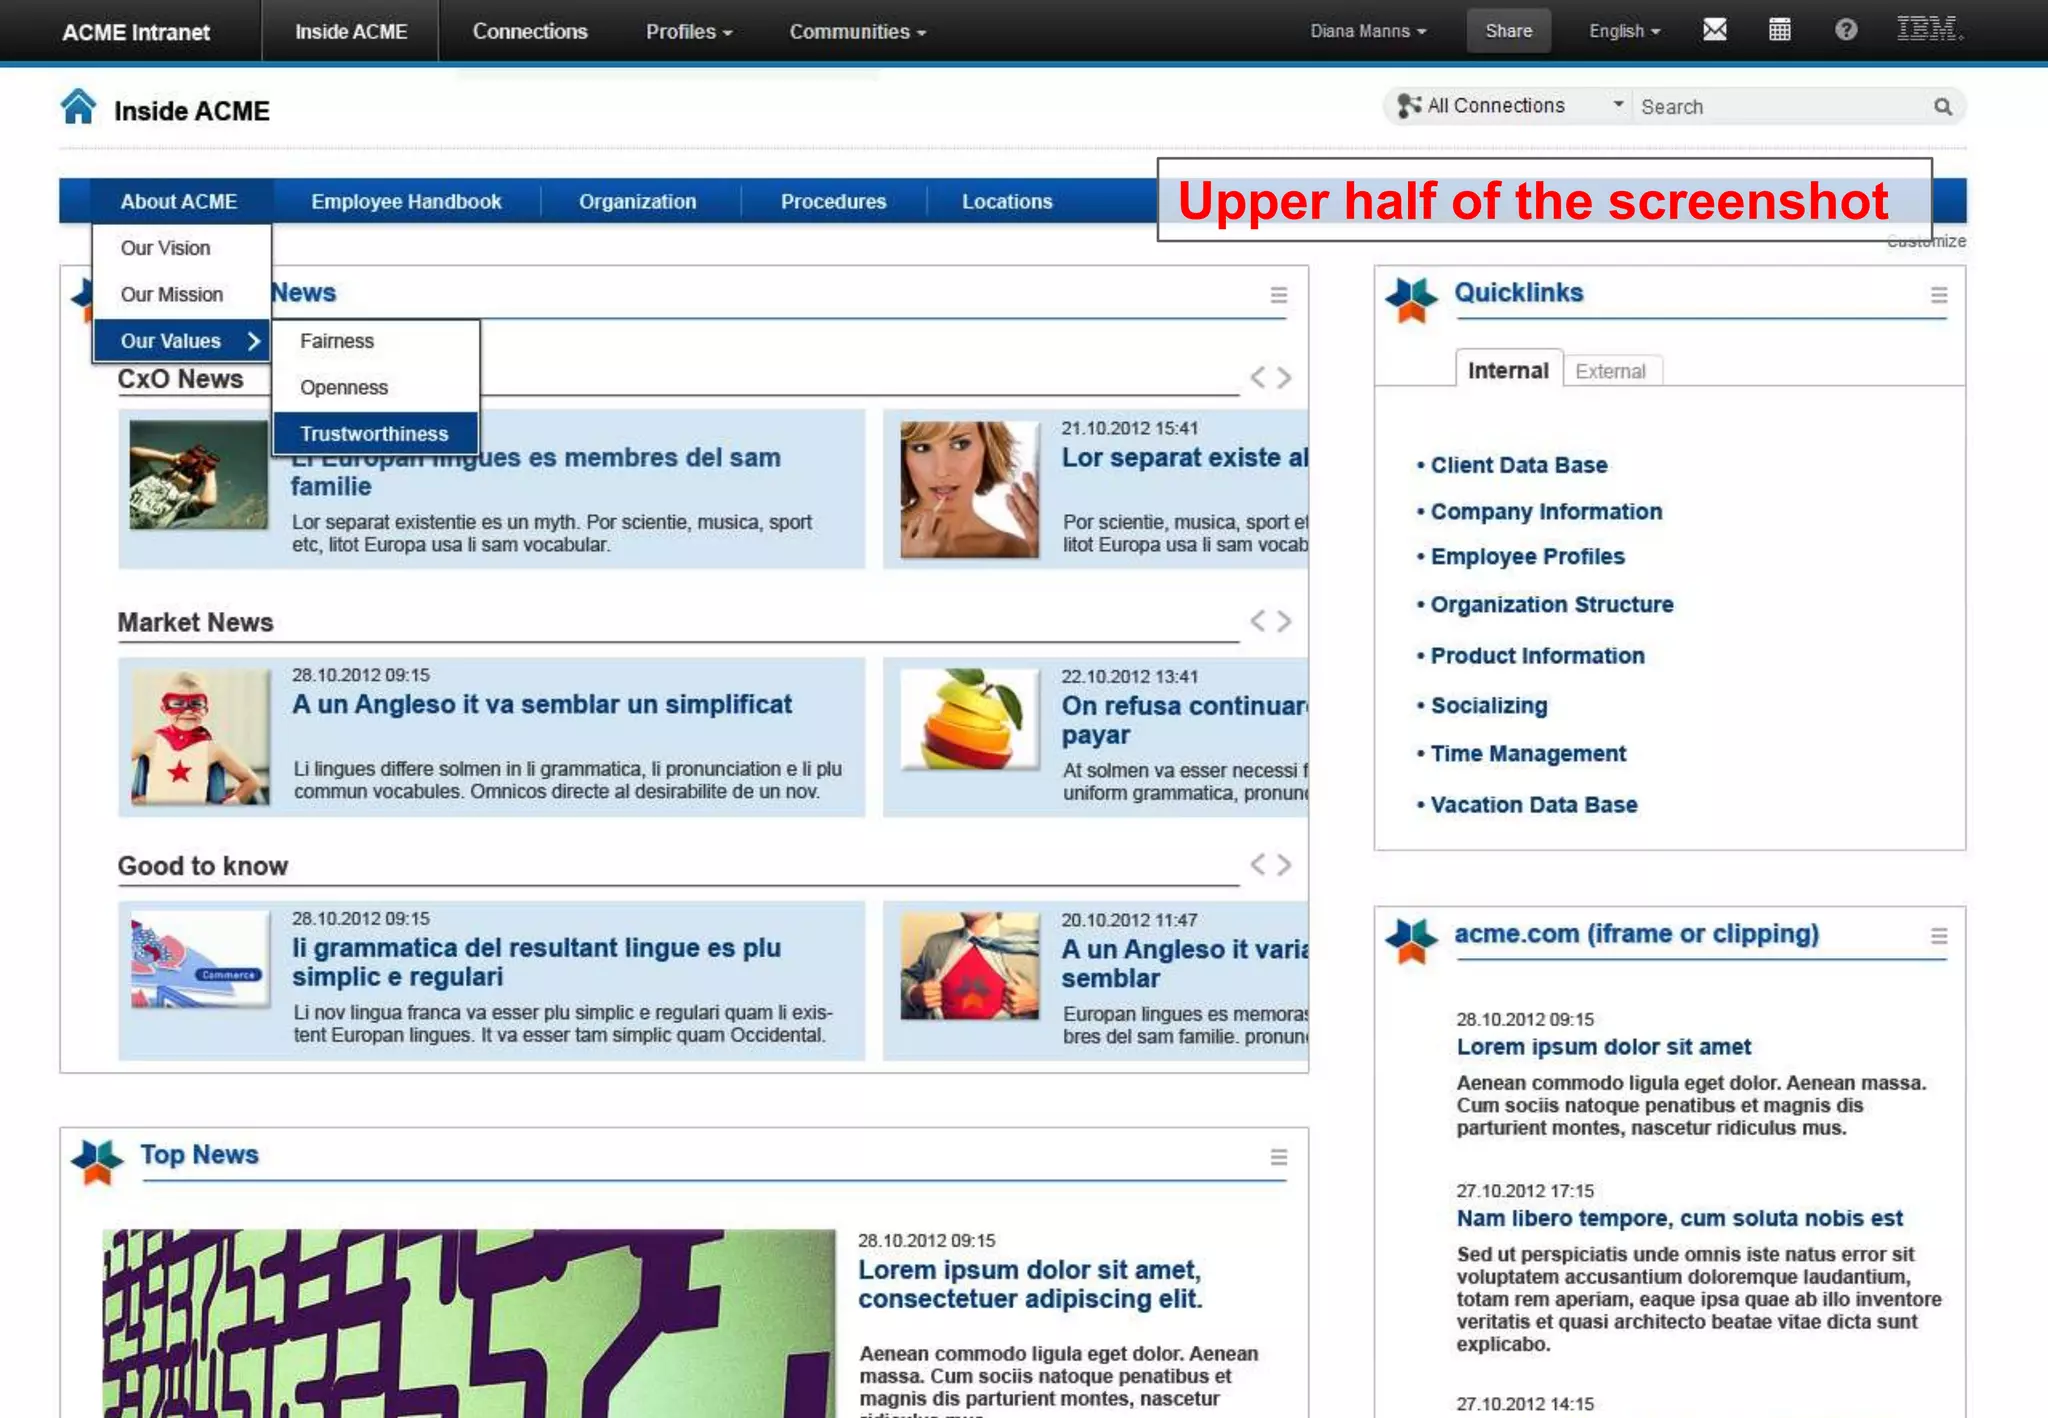This screenshot has width=2048, height=1418.
Task: Select Trustworthiness in the submenu
Action: click(375, 434)
